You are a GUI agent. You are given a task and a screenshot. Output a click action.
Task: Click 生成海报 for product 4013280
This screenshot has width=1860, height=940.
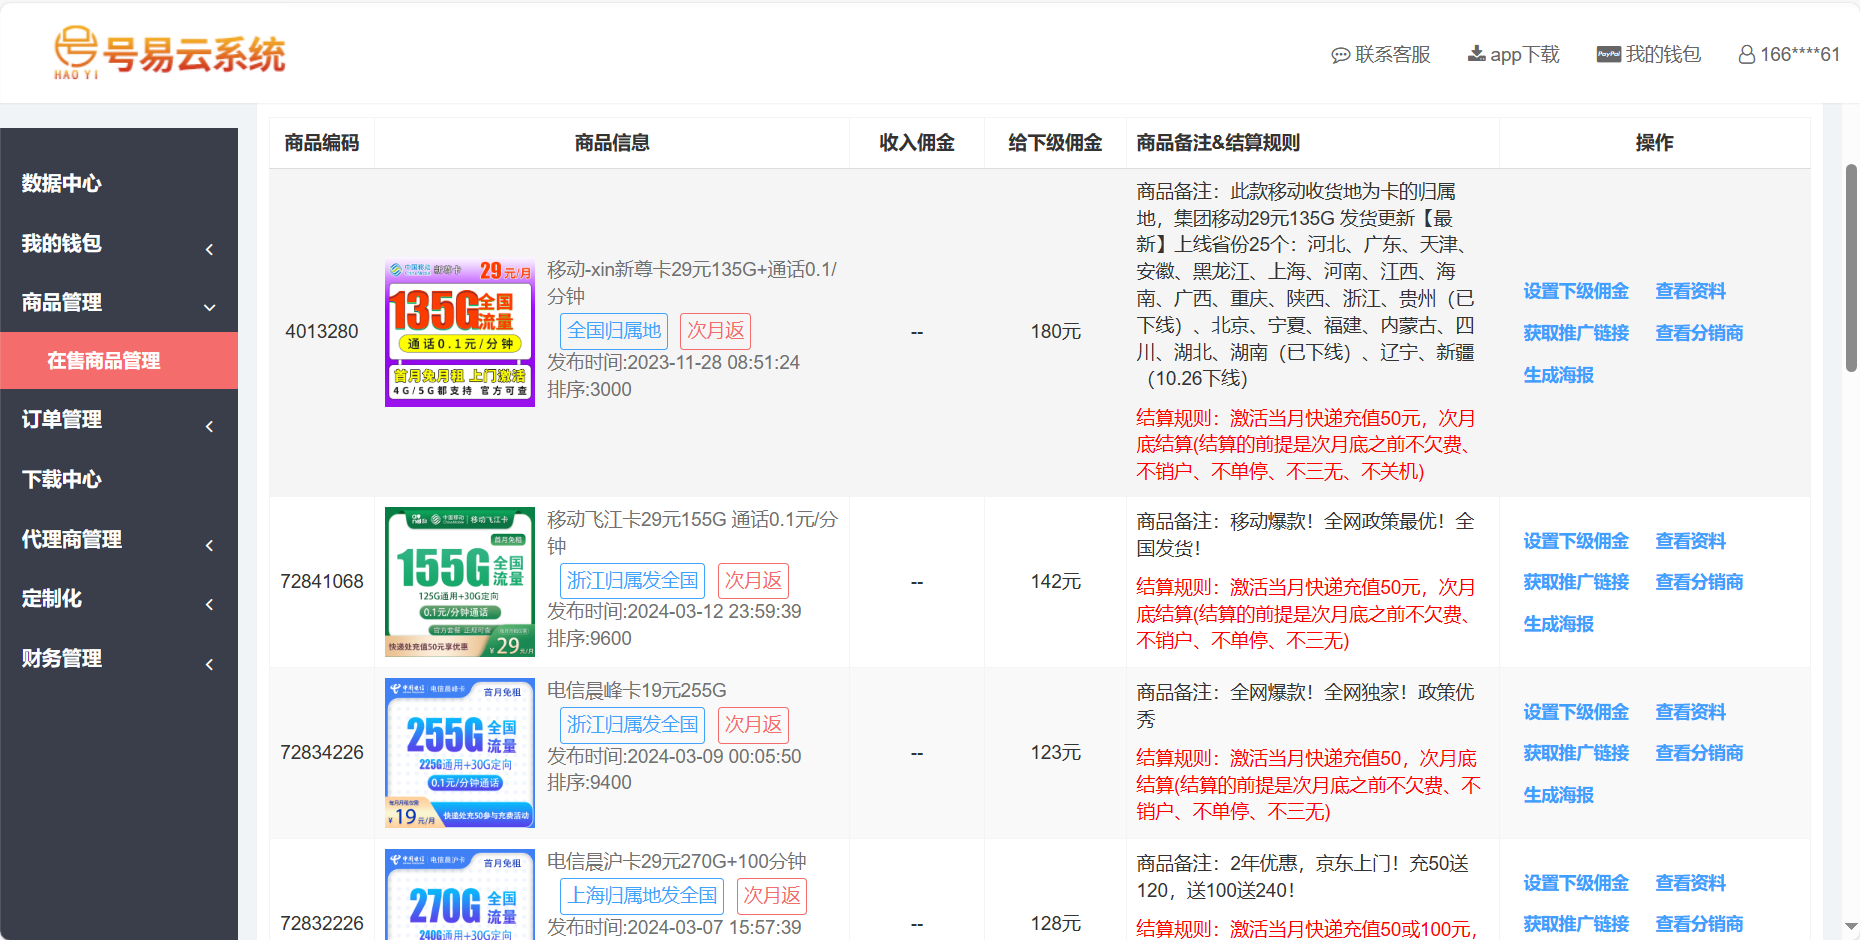pyautogui.click(x=1558, y=375)
